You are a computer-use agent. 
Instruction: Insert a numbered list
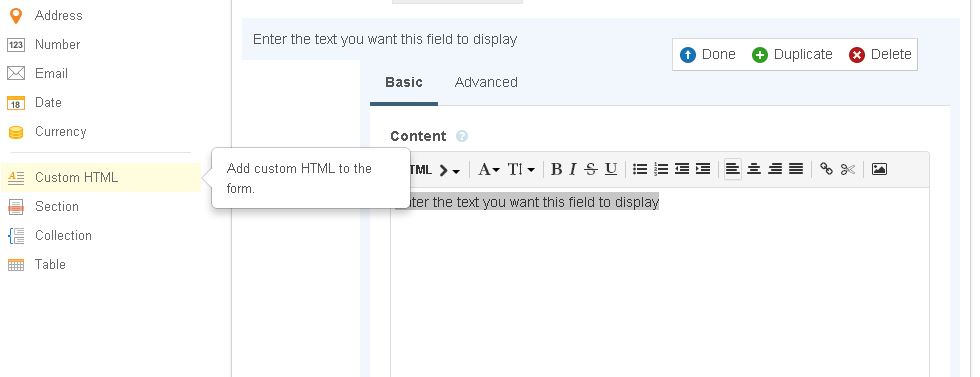coord(661,169)
